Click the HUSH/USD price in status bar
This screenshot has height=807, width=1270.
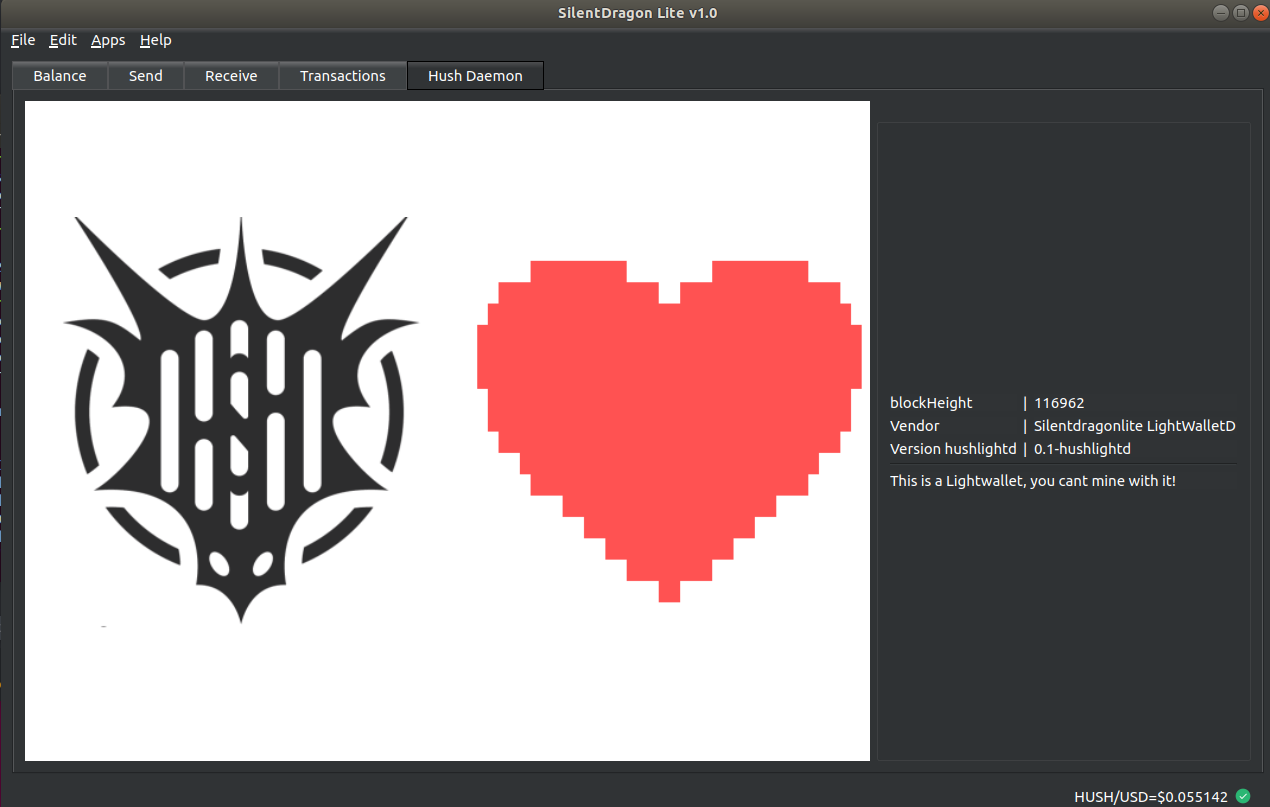(1151, 797)
